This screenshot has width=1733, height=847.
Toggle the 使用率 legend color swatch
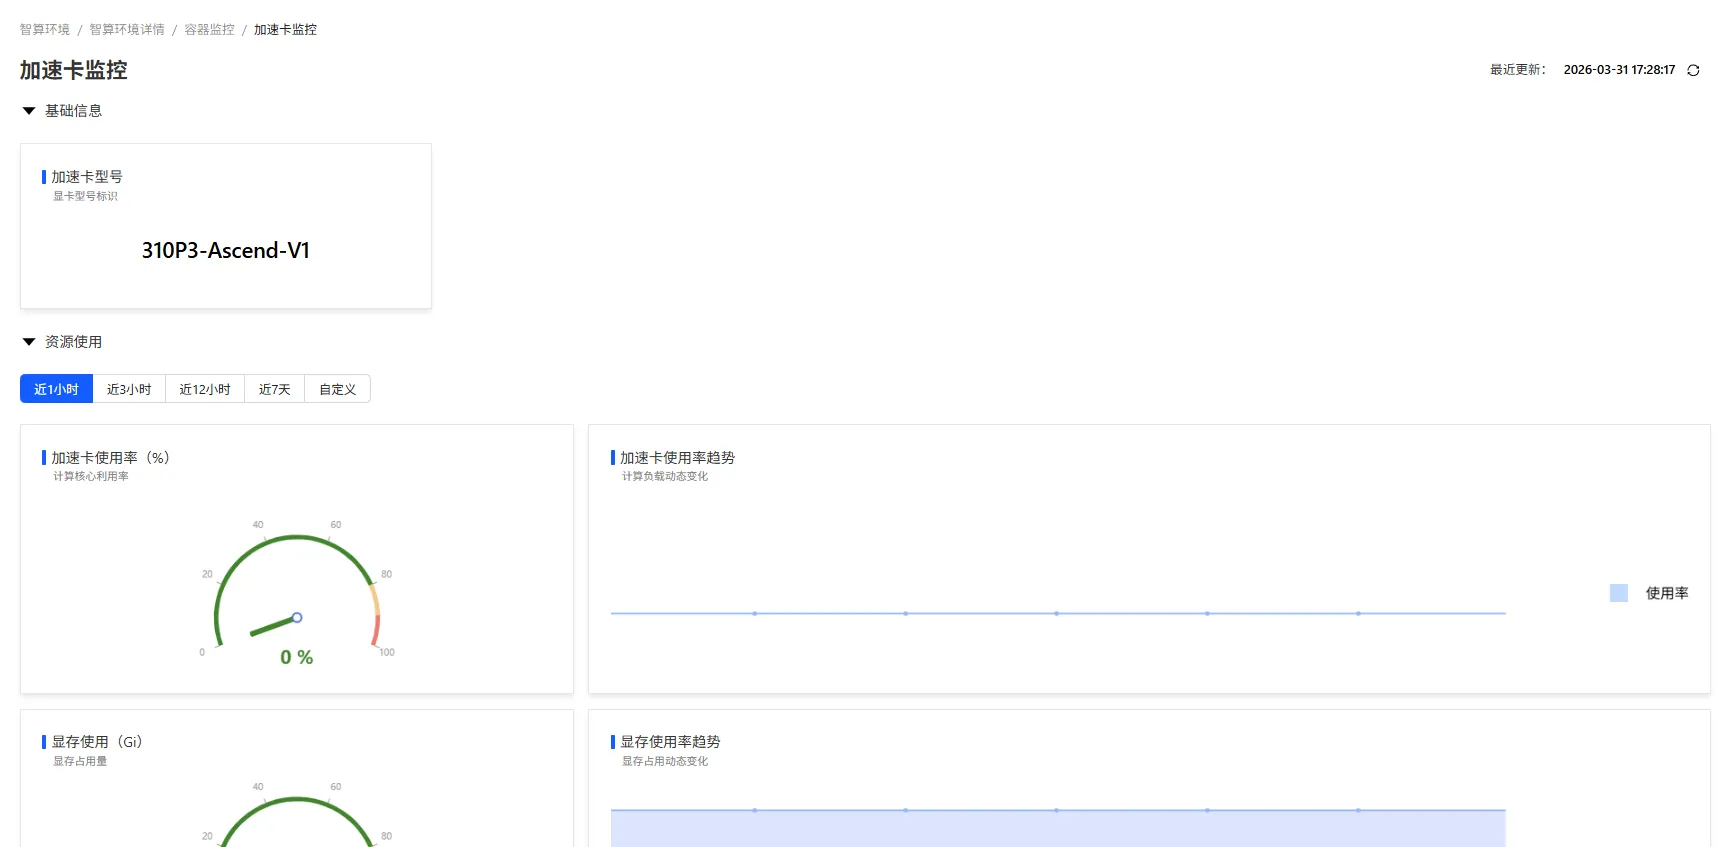[1619, 593]
